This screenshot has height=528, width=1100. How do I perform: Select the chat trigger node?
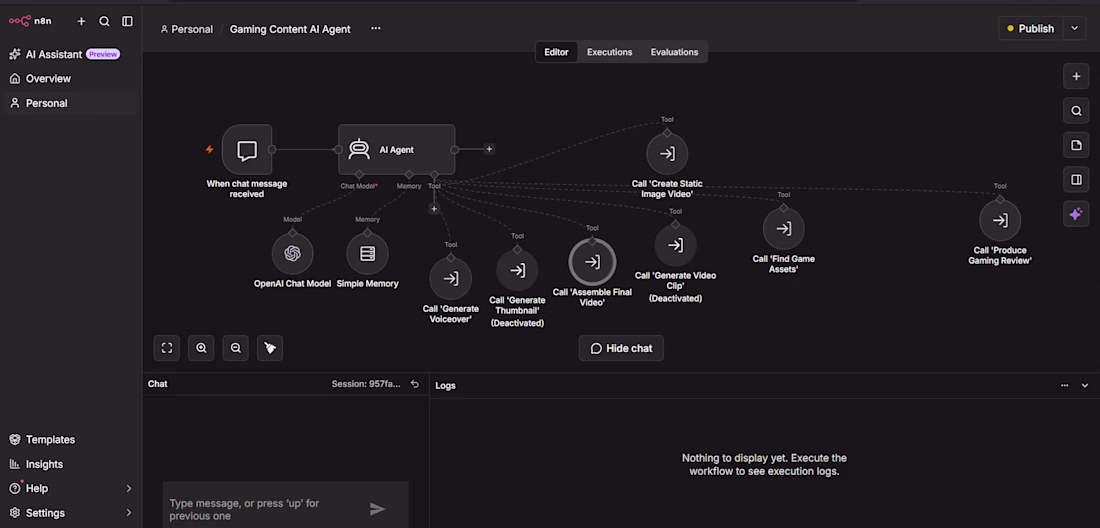click(x=247, y=149)
